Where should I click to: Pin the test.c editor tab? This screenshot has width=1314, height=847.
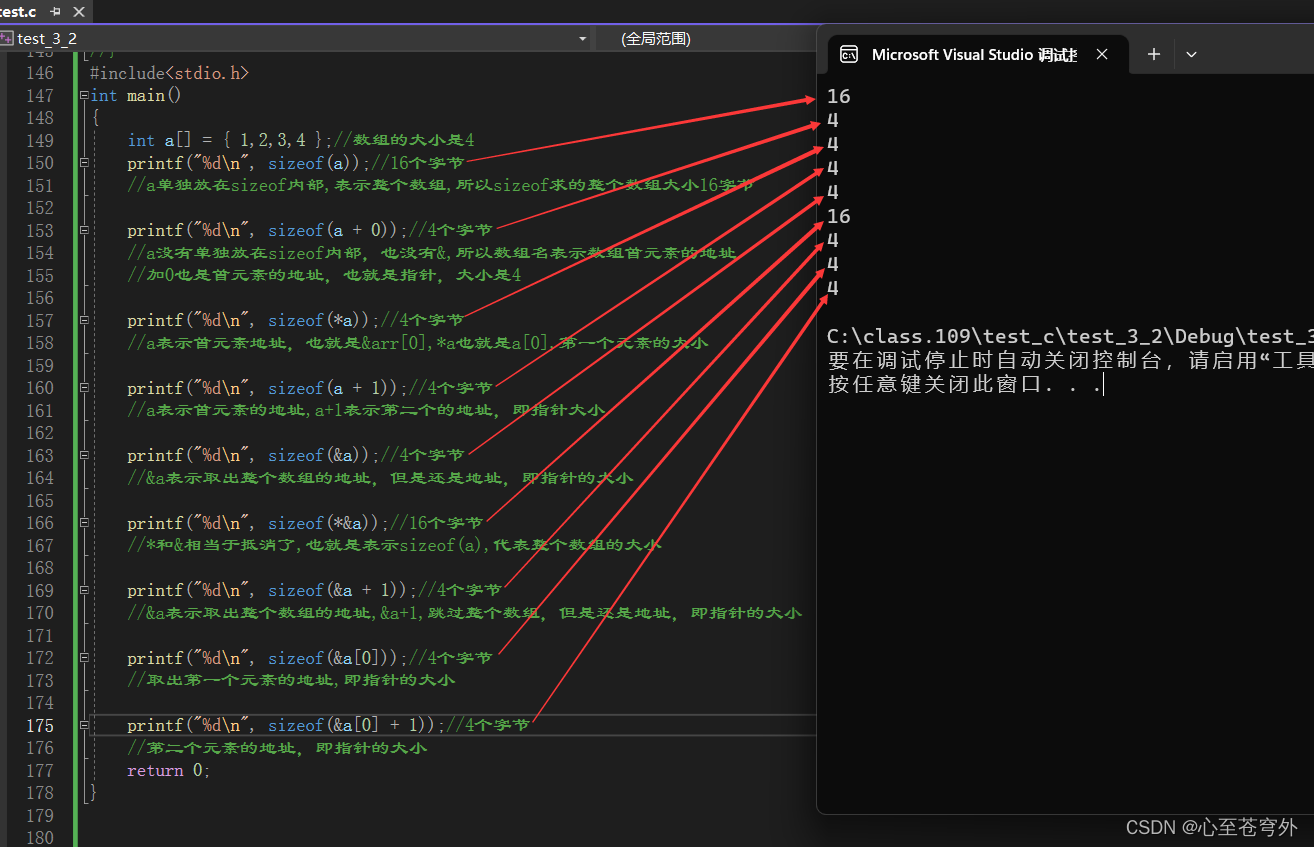click(x=55, y=12)
